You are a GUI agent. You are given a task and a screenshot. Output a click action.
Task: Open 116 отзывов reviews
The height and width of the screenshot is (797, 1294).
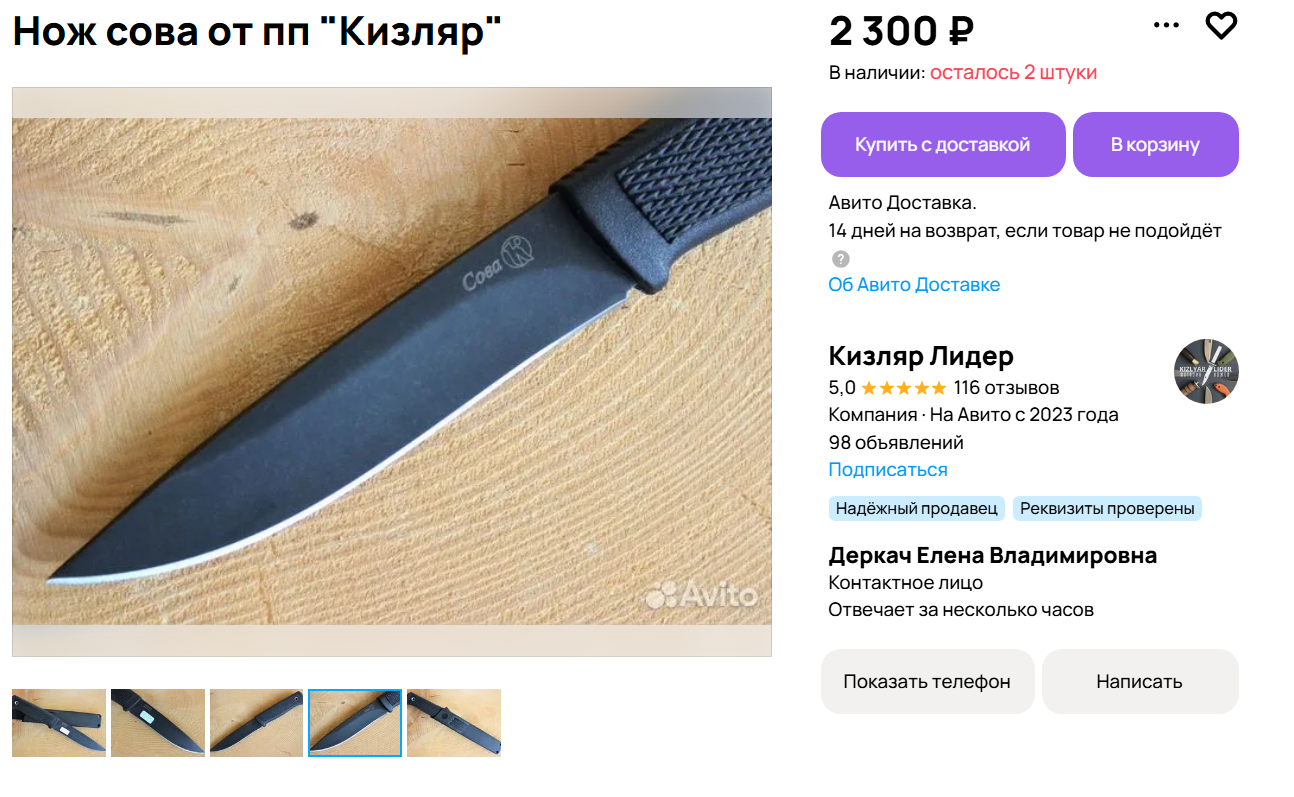point(1007,388)
